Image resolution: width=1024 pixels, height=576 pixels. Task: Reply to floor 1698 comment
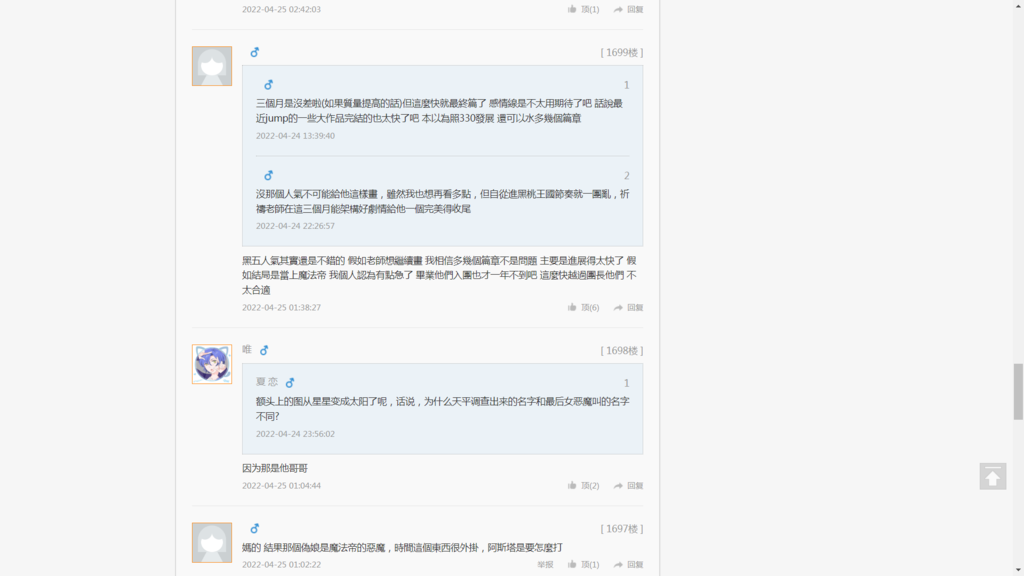(x=628, y=486)
